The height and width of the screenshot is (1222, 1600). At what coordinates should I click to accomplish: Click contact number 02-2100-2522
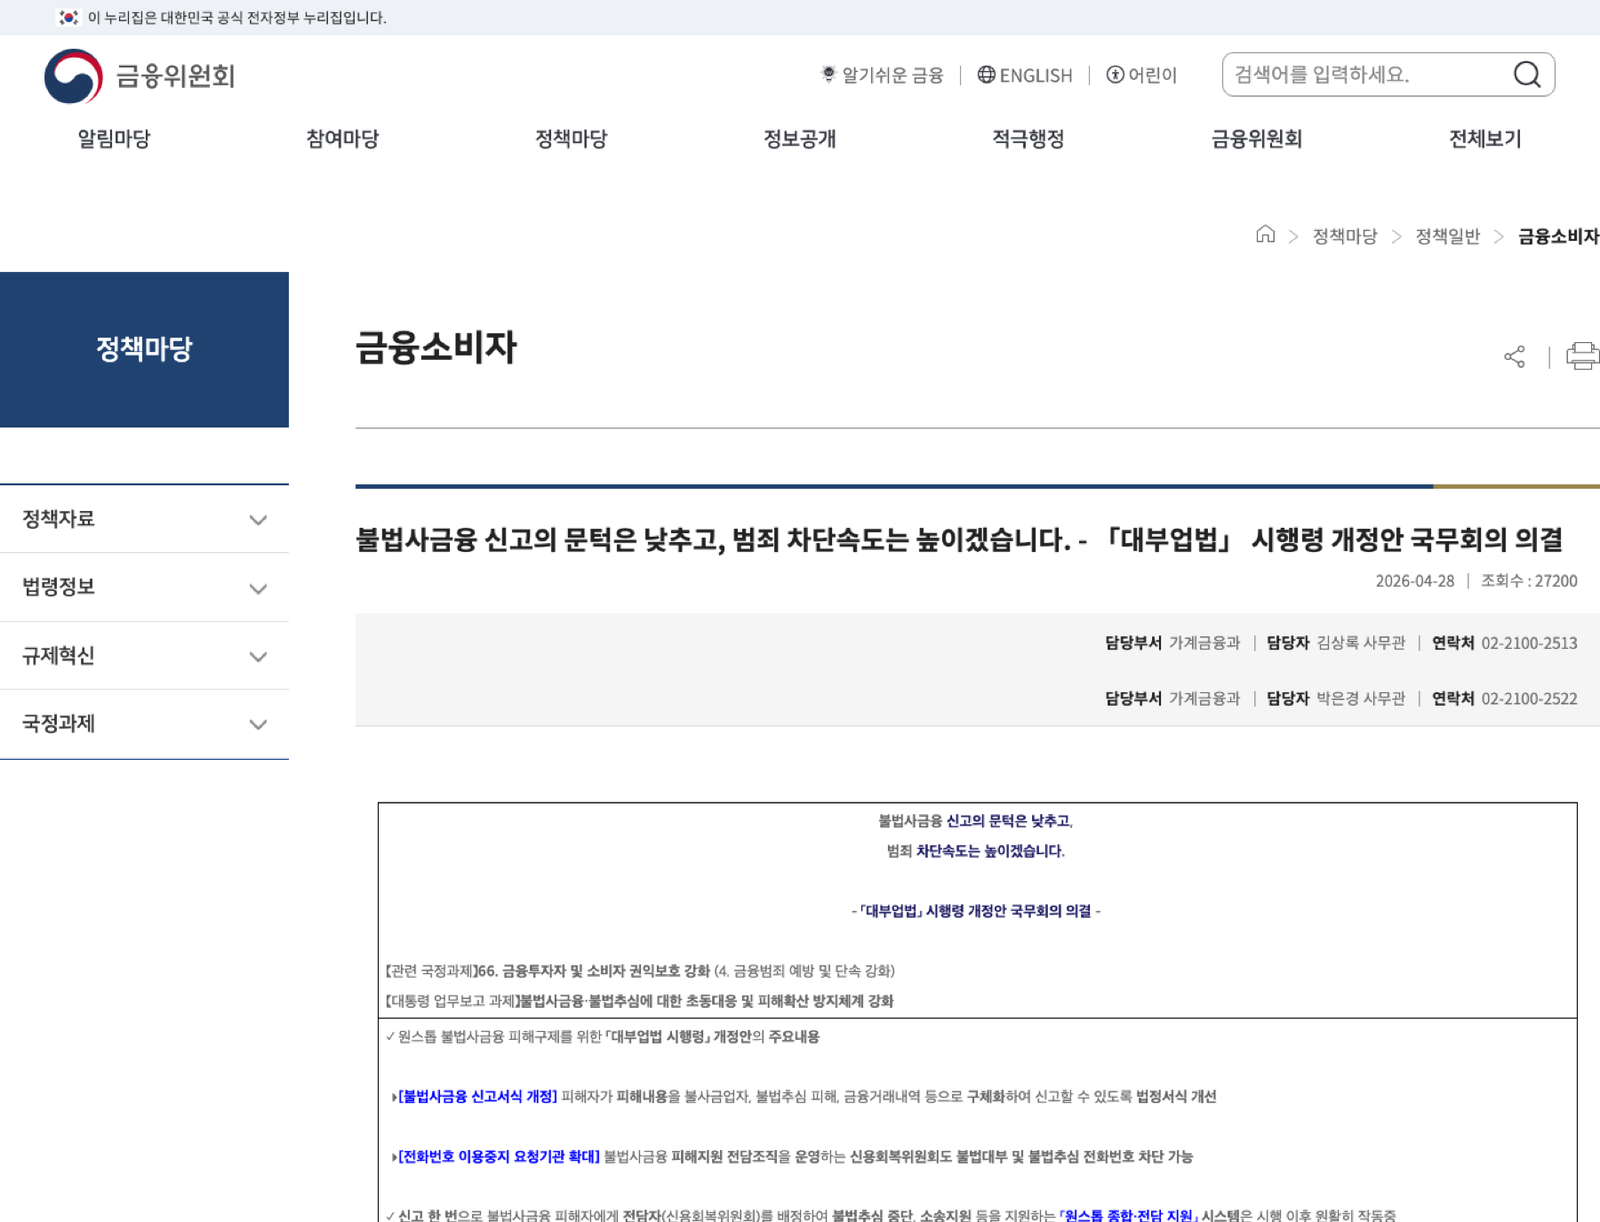point(1529,699)
